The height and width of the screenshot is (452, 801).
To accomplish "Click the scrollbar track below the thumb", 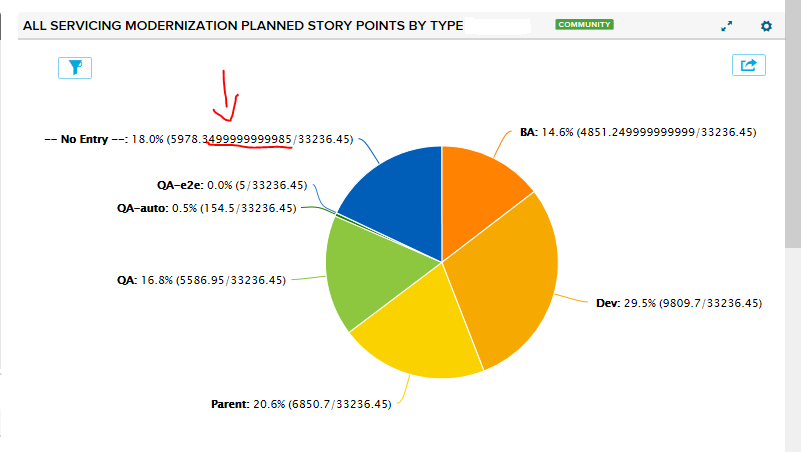I will click(792, 350).
